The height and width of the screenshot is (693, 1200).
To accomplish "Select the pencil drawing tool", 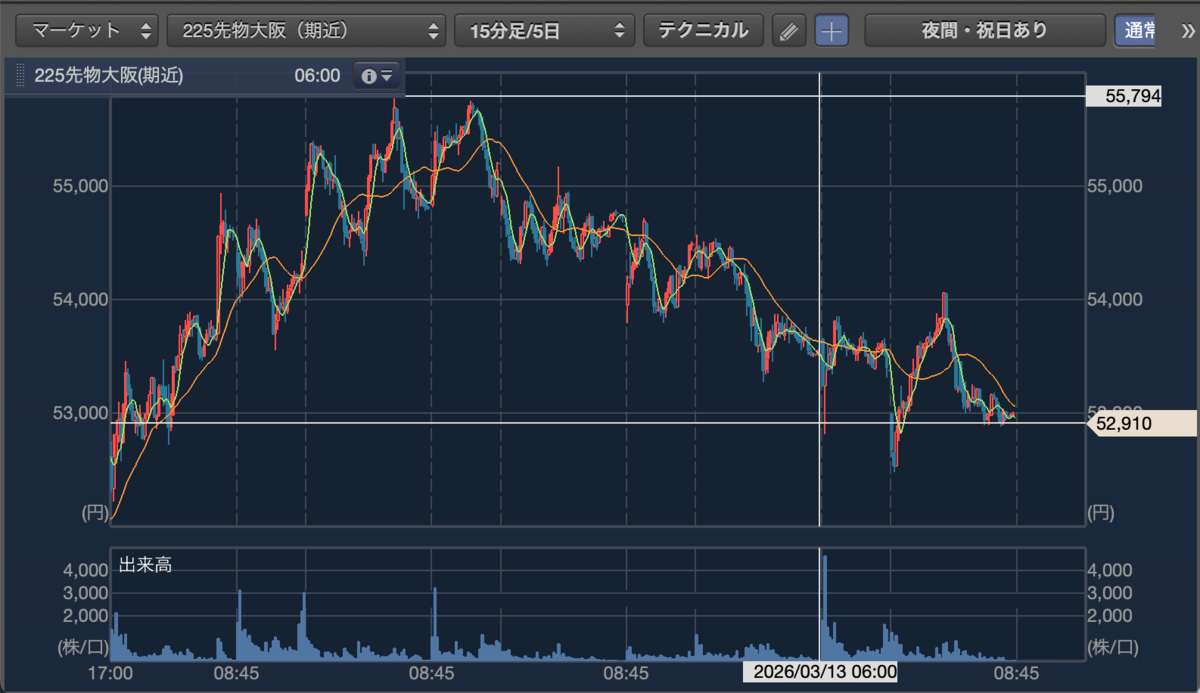I will click(x=789, y=31).
